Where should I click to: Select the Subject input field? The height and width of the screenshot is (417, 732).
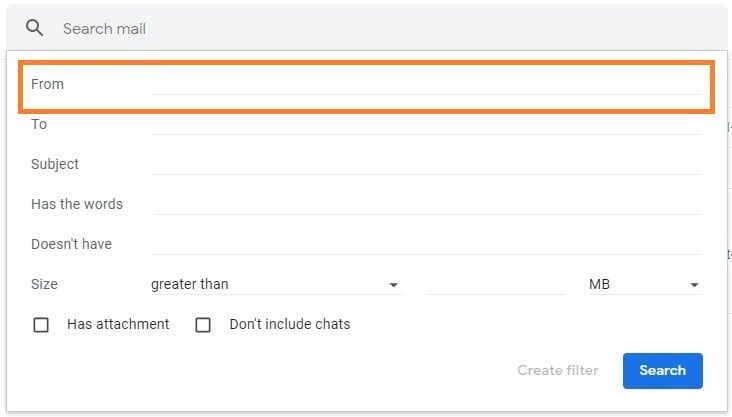426,164
